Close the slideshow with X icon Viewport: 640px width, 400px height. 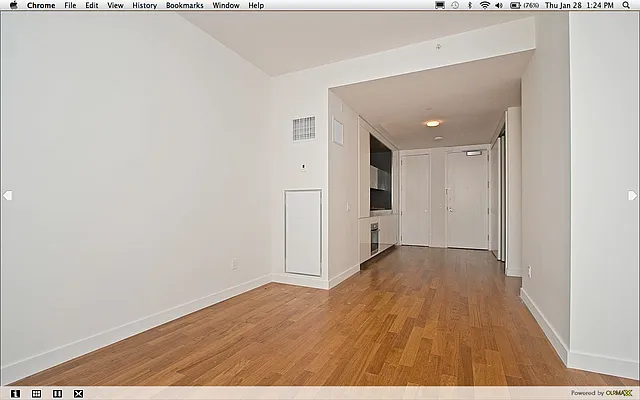pos(78,393)
